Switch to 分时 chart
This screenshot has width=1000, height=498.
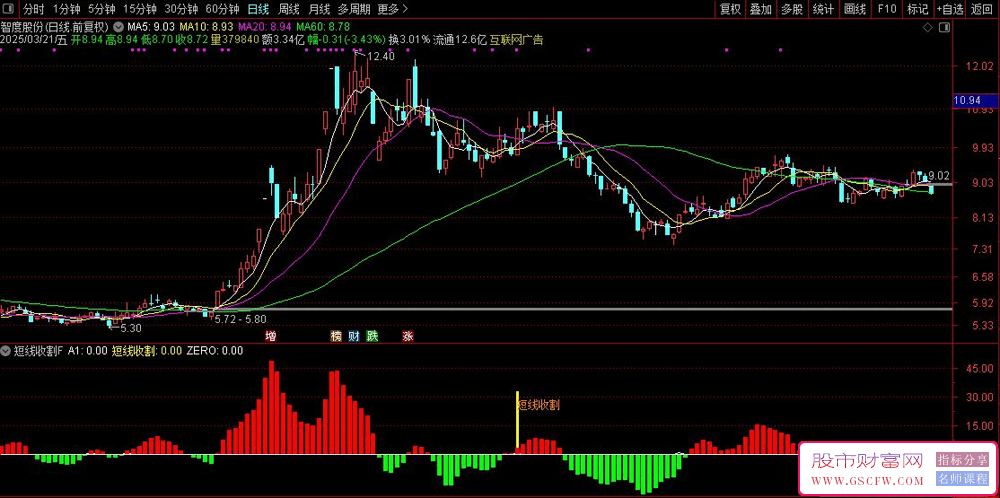(34, 10)
